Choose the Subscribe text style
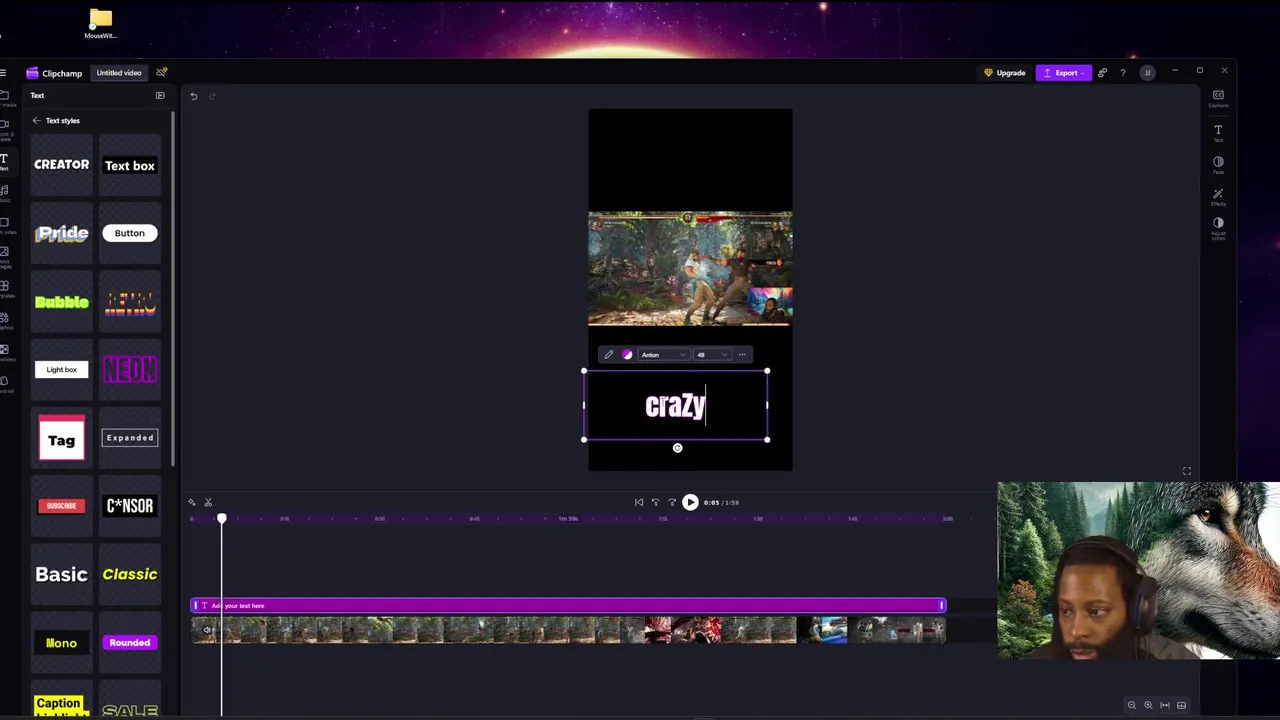The width and height of the screenshot is (1280, 720). pyautogui.click(x=62, y=506)
